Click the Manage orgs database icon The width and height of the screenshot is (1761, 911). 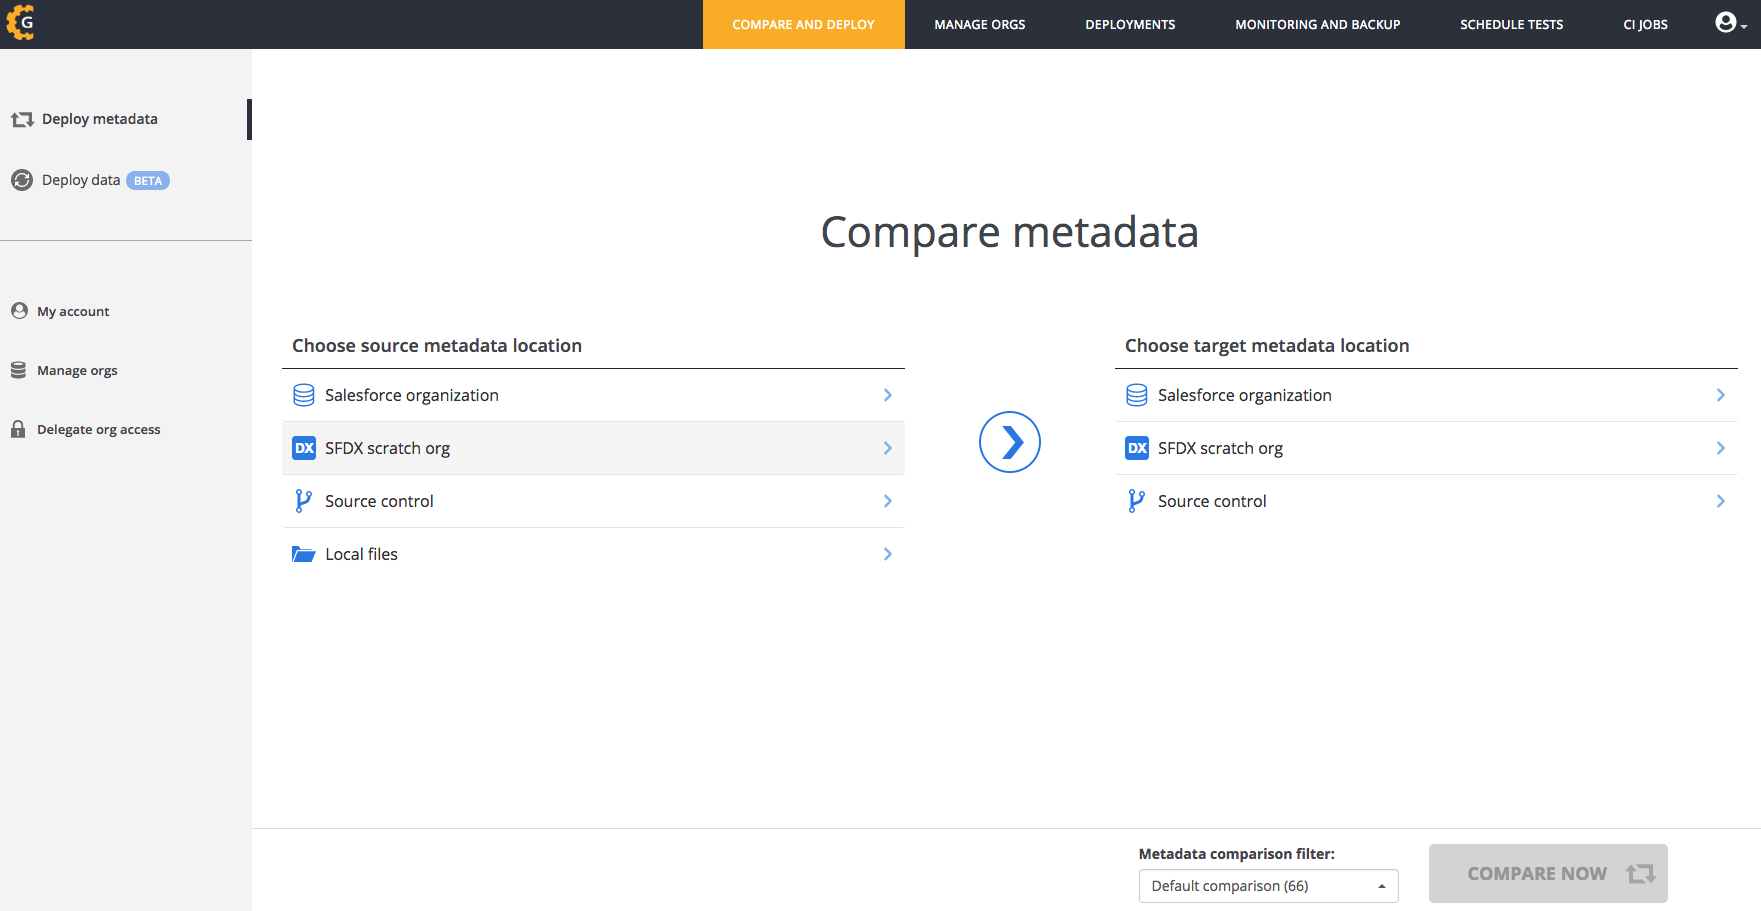click(18, 370)
